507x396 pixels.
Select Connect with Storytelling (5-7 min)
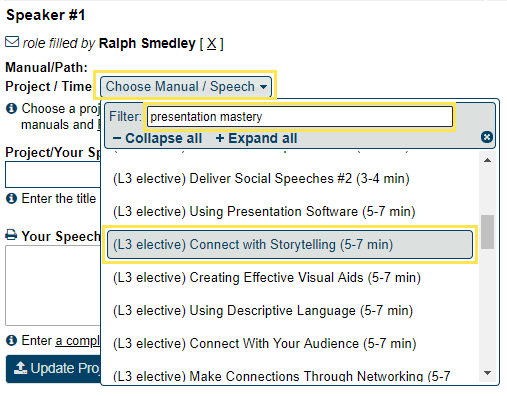pos(290,245)
